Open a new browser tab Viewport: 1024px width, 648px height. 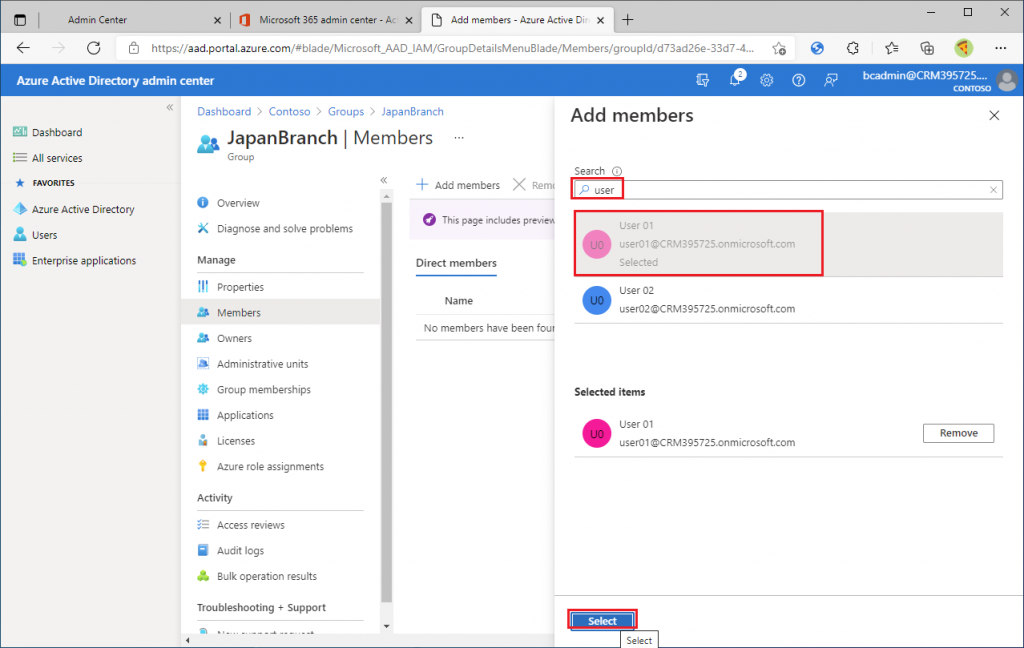click(628, 20)
